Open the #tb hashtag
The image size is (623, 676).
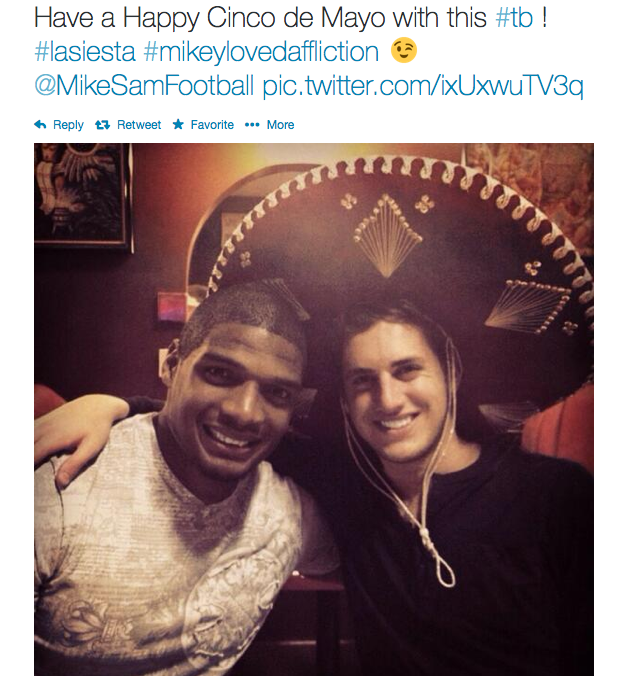tap(514, 18)
